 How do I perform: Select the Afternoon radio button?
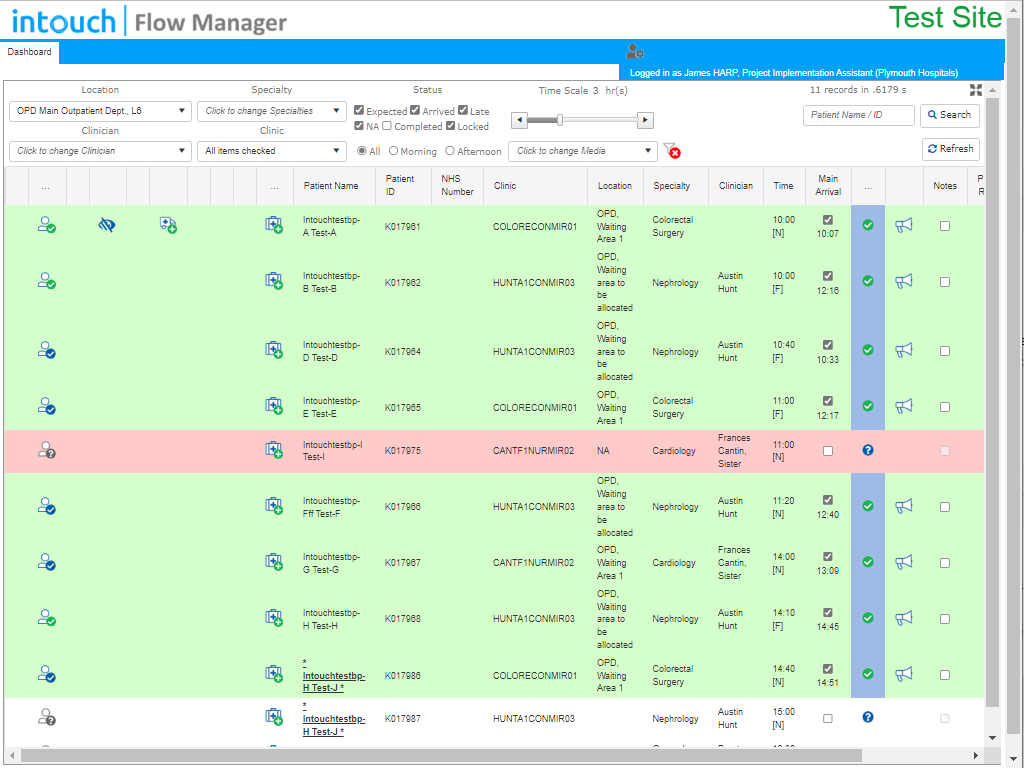pos(450,151)
